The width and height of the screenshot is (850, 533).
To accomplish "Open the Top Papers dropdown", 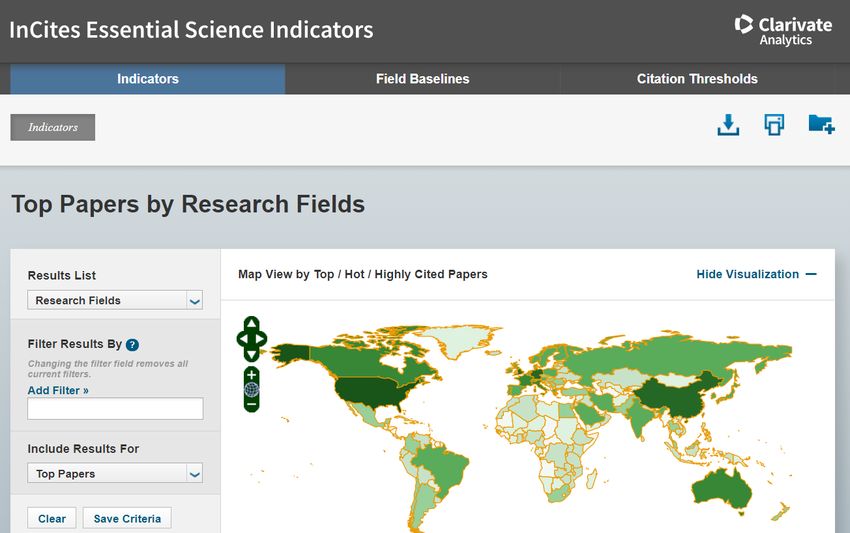I will coord(115,473).
